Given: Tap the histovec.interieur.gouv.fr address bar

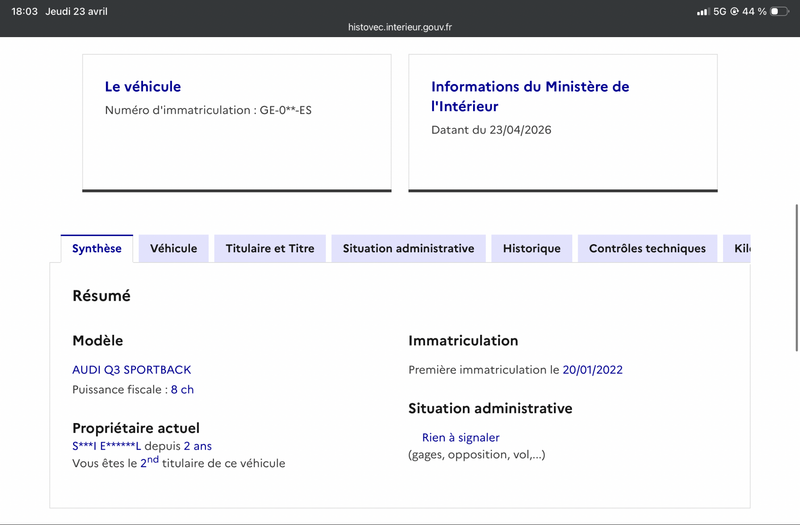Looking at the screenshot, I should [400, 27].
